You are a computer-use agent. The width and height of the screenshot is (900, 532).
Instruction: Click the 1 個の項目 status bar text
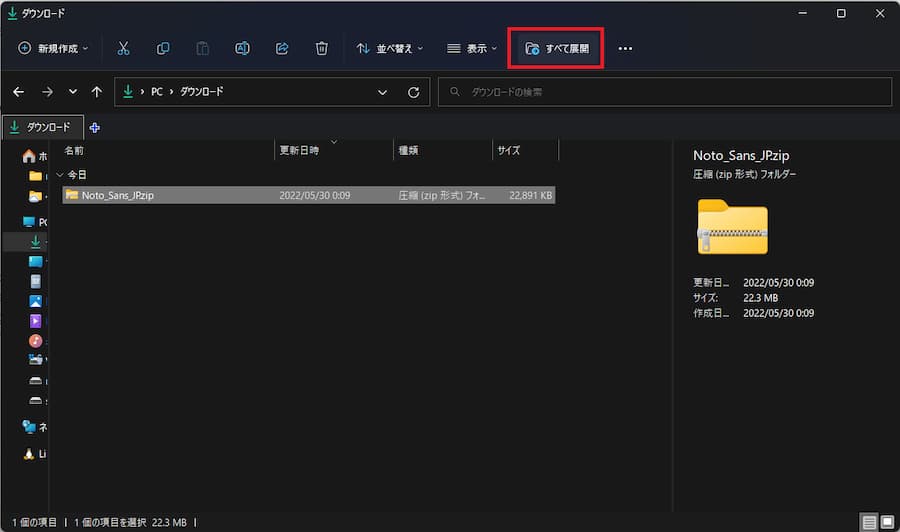pos(34,522)
